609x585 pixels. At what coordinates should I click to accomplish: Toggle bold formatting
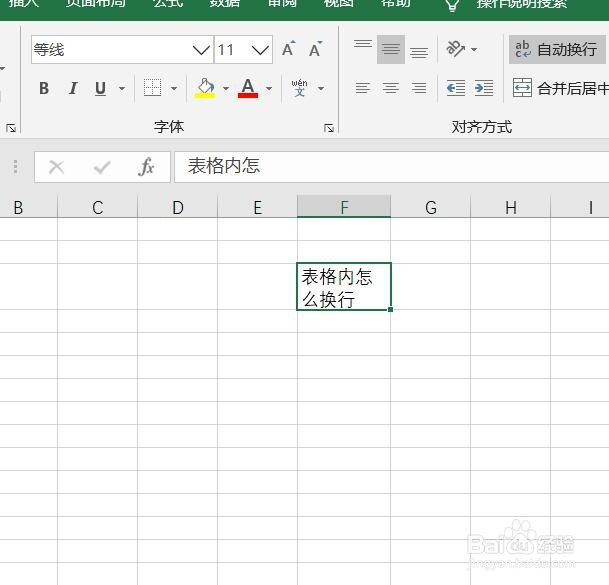click(44, 88)
